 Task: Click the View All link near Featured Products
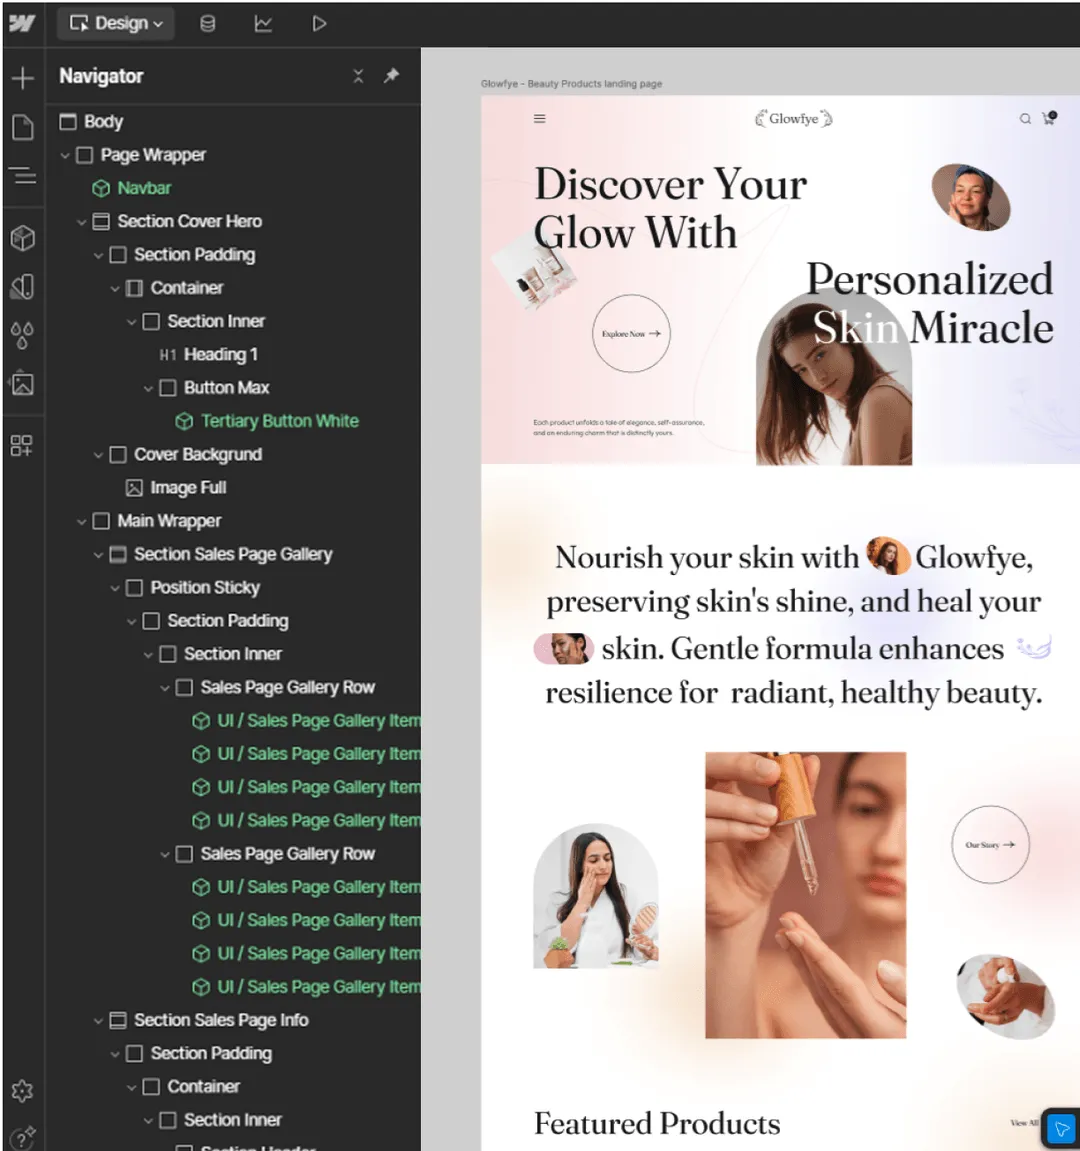(1026, 1123)
